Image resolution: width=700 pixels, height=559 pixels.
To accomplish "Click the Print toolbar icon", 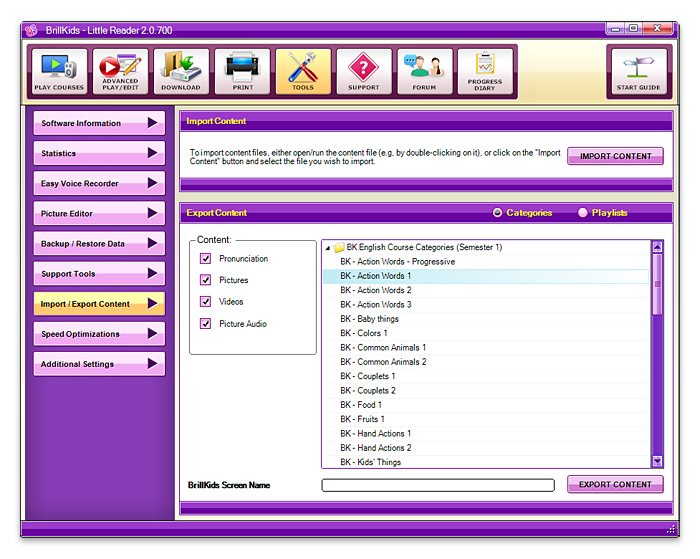I will pos(242,71).
